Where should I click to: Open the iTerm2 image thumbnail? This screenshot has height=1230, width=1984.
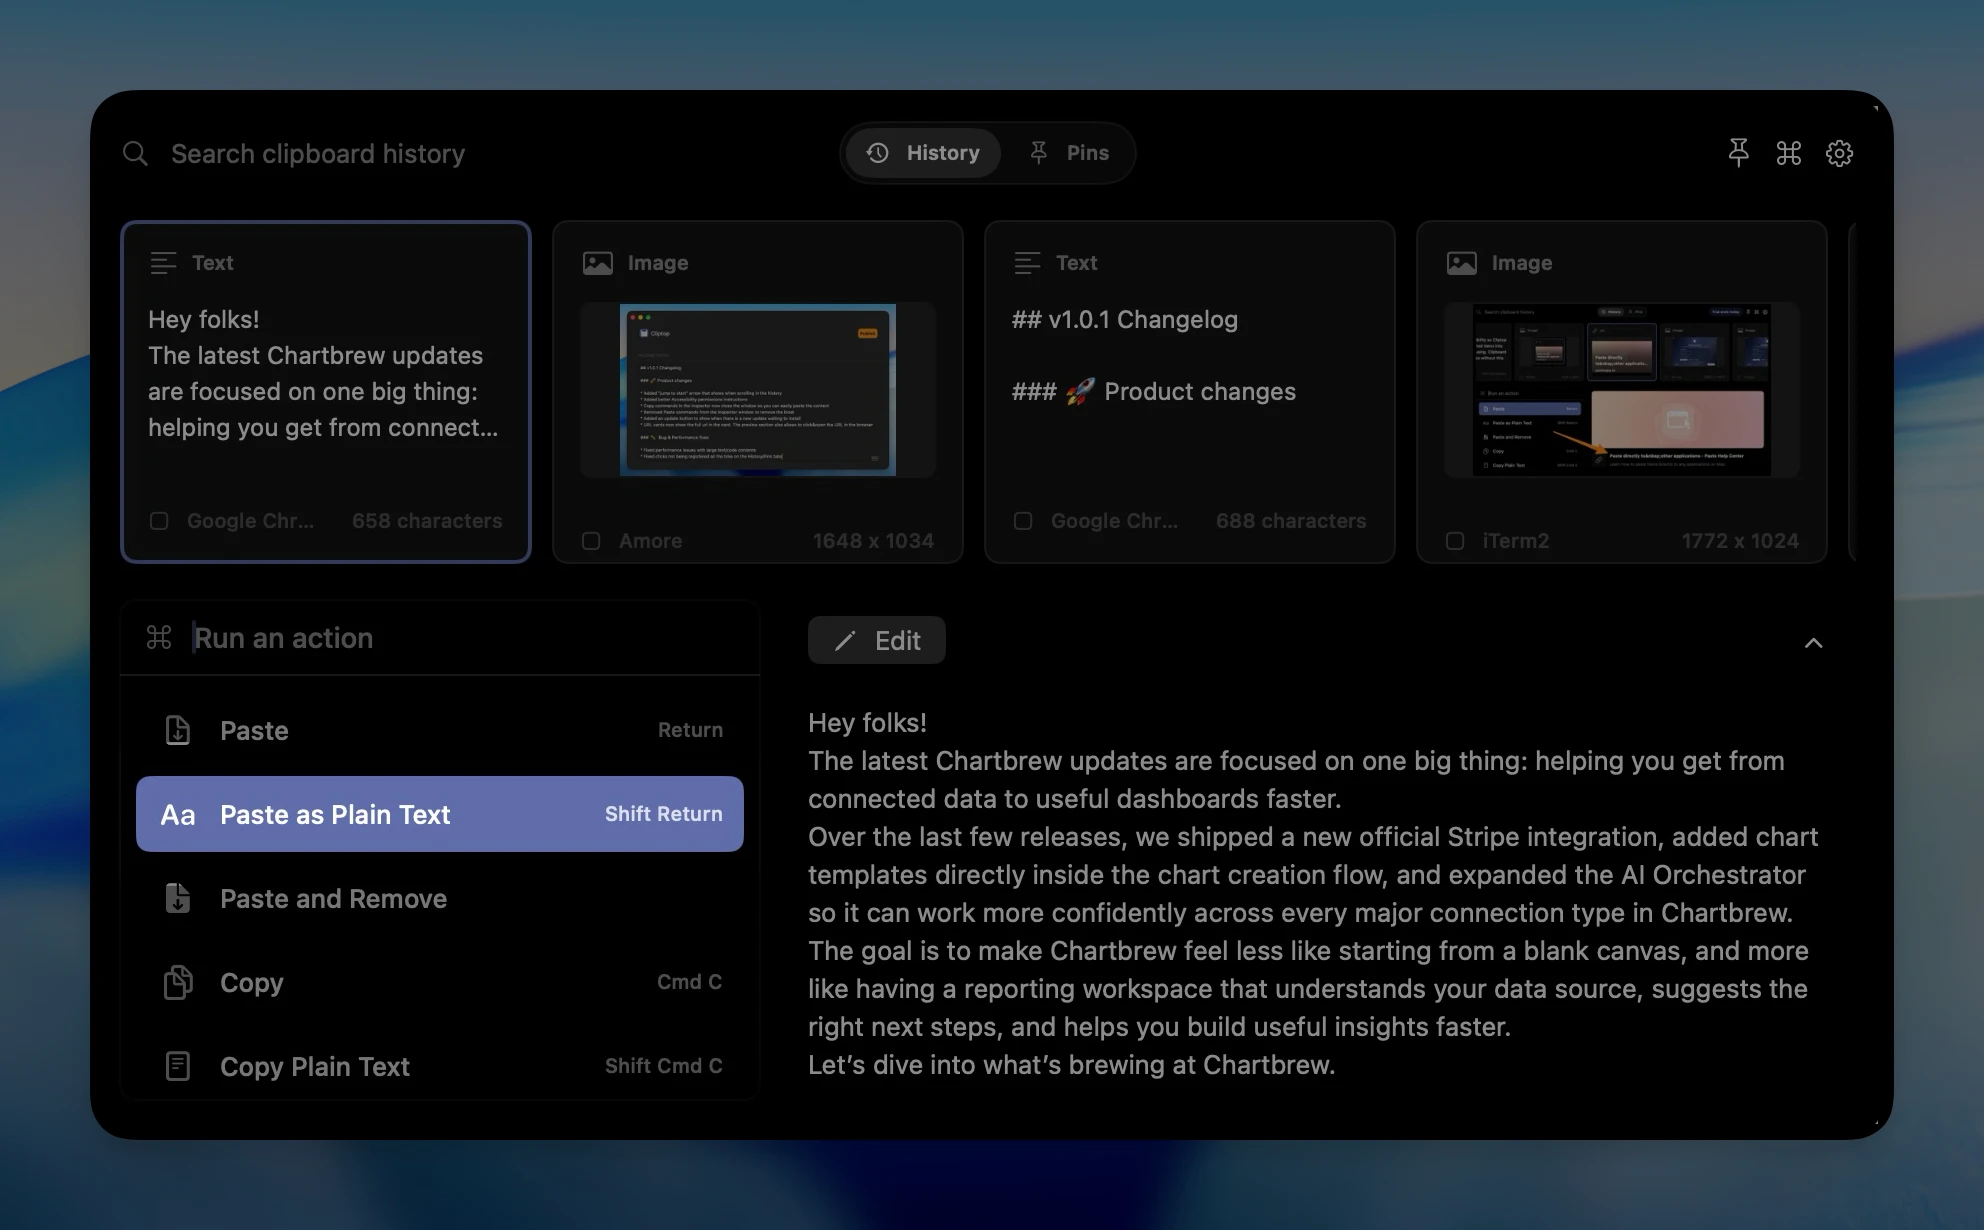pos(1622,389)
